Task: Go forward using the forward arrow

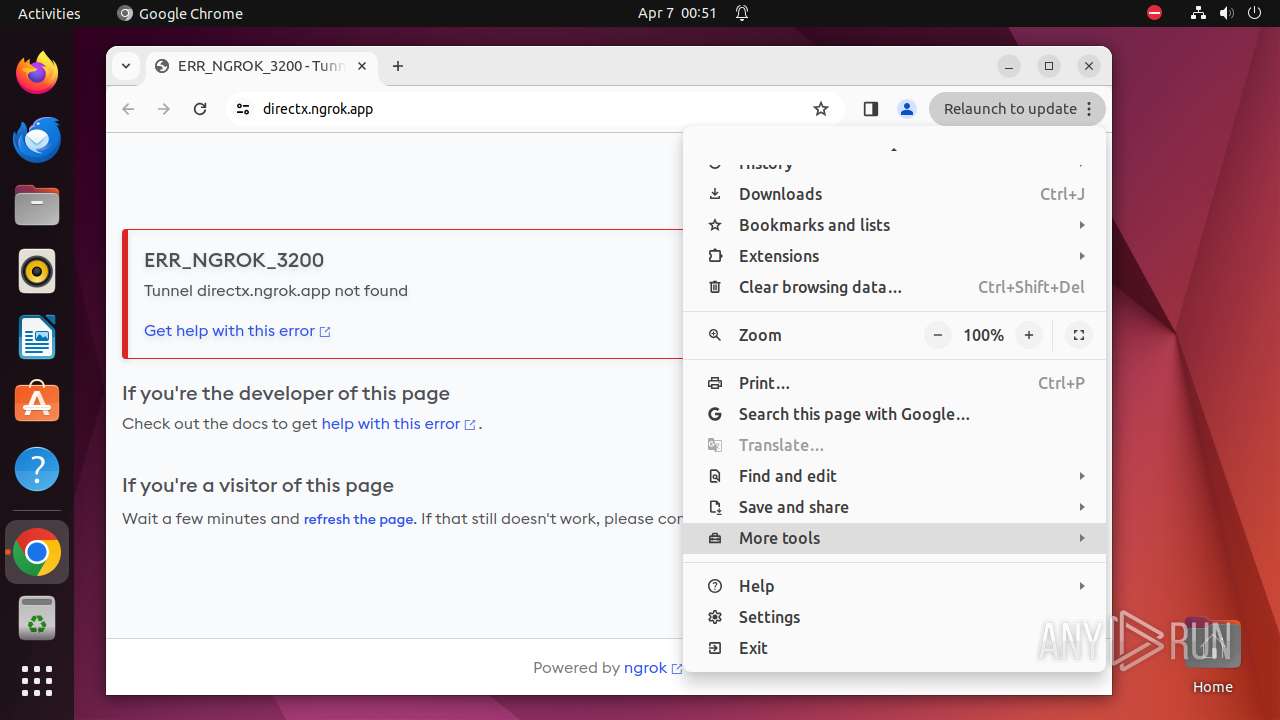Action: pyautogui.click(x=164, y=109)
